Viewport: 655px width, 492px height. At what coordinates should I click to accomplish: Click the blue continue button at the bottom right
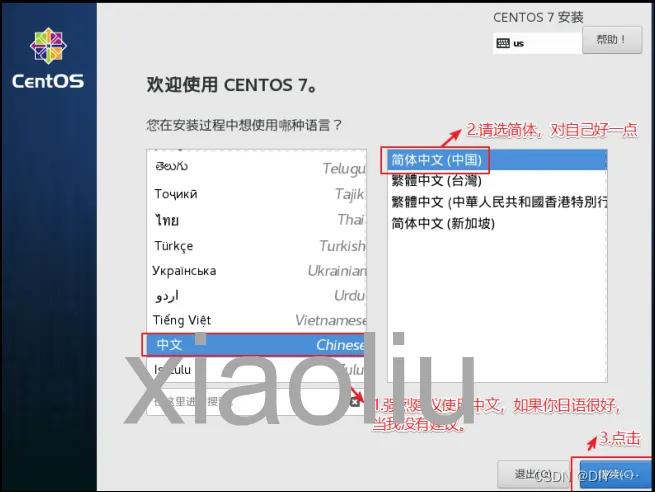pos(616,474)
